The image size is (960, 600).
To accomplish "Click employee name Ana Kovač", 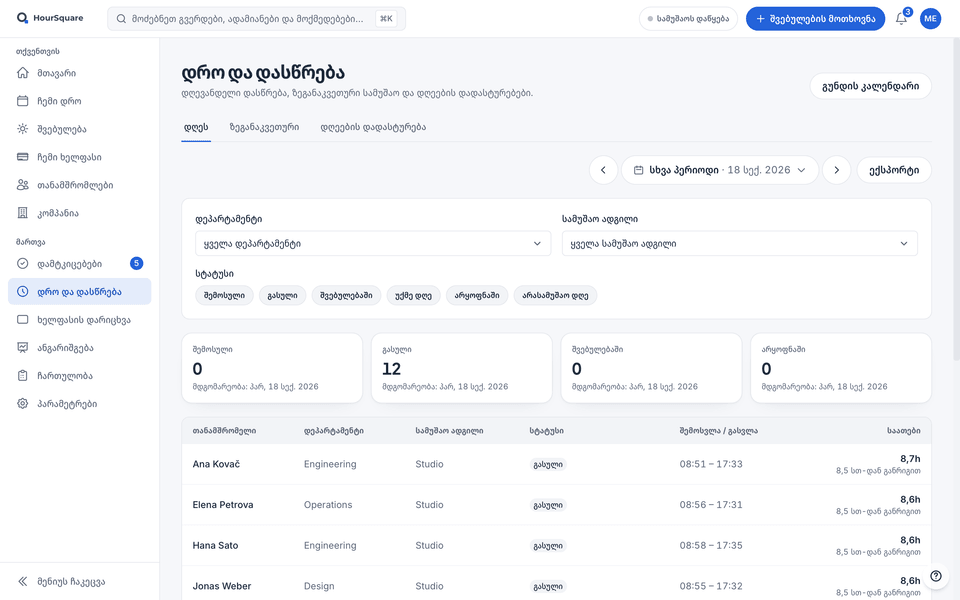I will click(216, 464).
